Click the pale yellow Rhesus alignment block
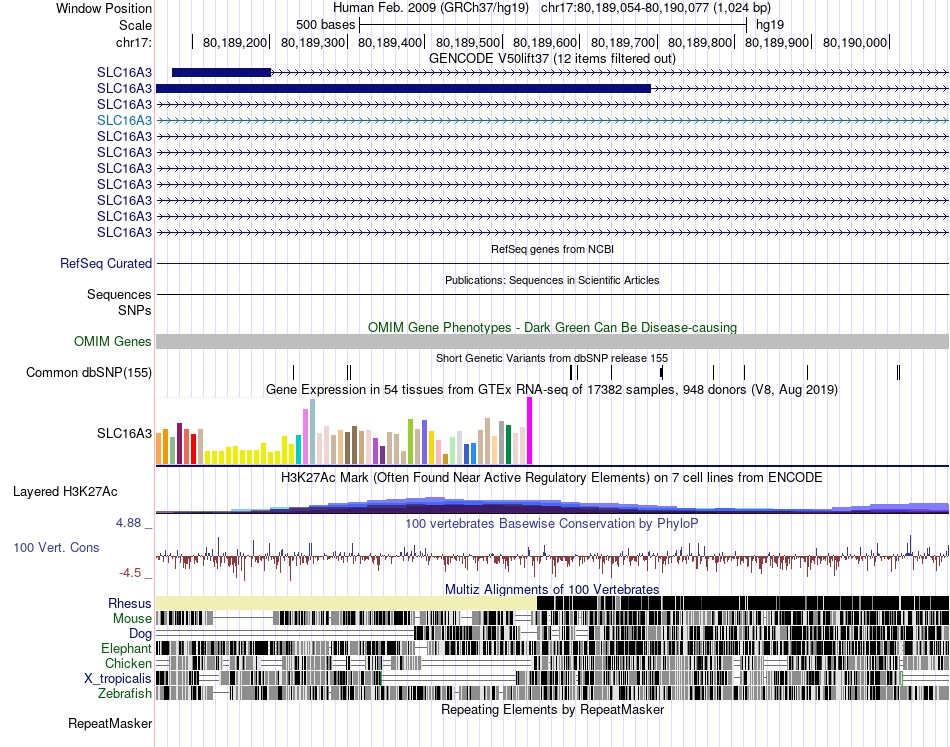The image size is (950, 747). [347, 603]
